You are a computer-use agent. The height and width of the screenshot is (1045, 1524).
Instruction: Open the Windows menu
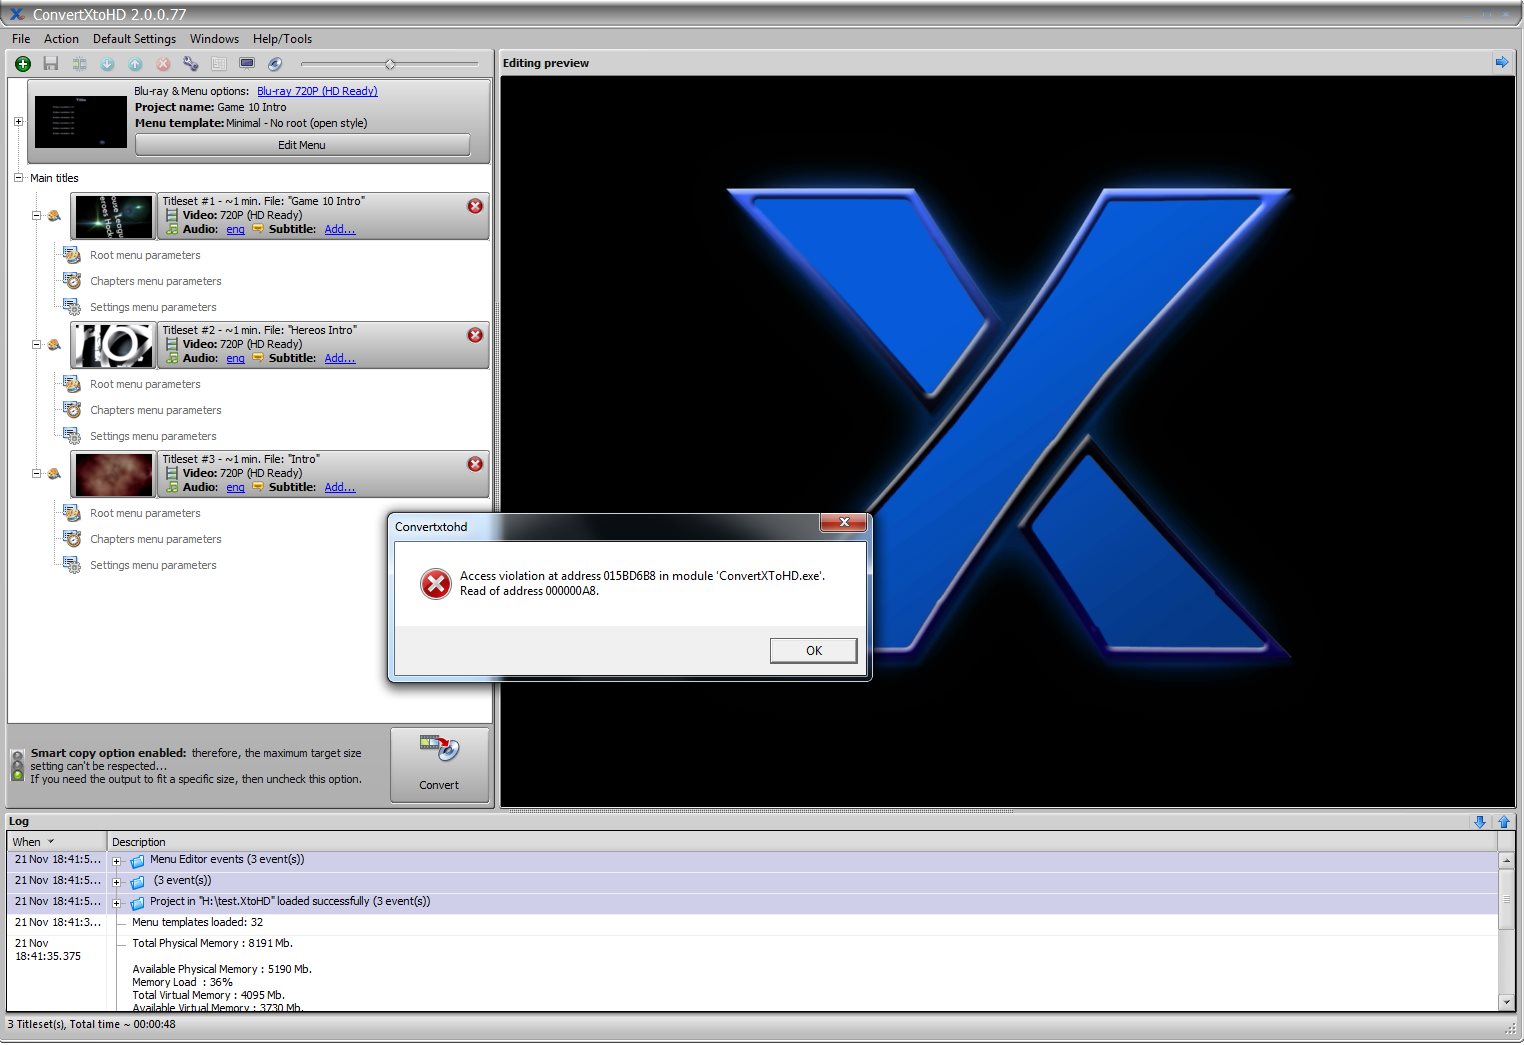pyautogui.click(x=214, y=39)
